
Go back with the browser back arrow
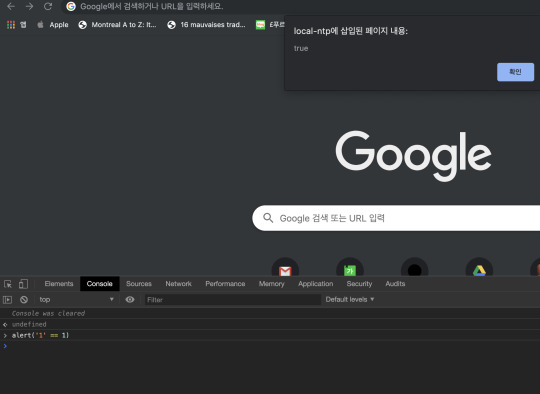[x=11, y=6]
